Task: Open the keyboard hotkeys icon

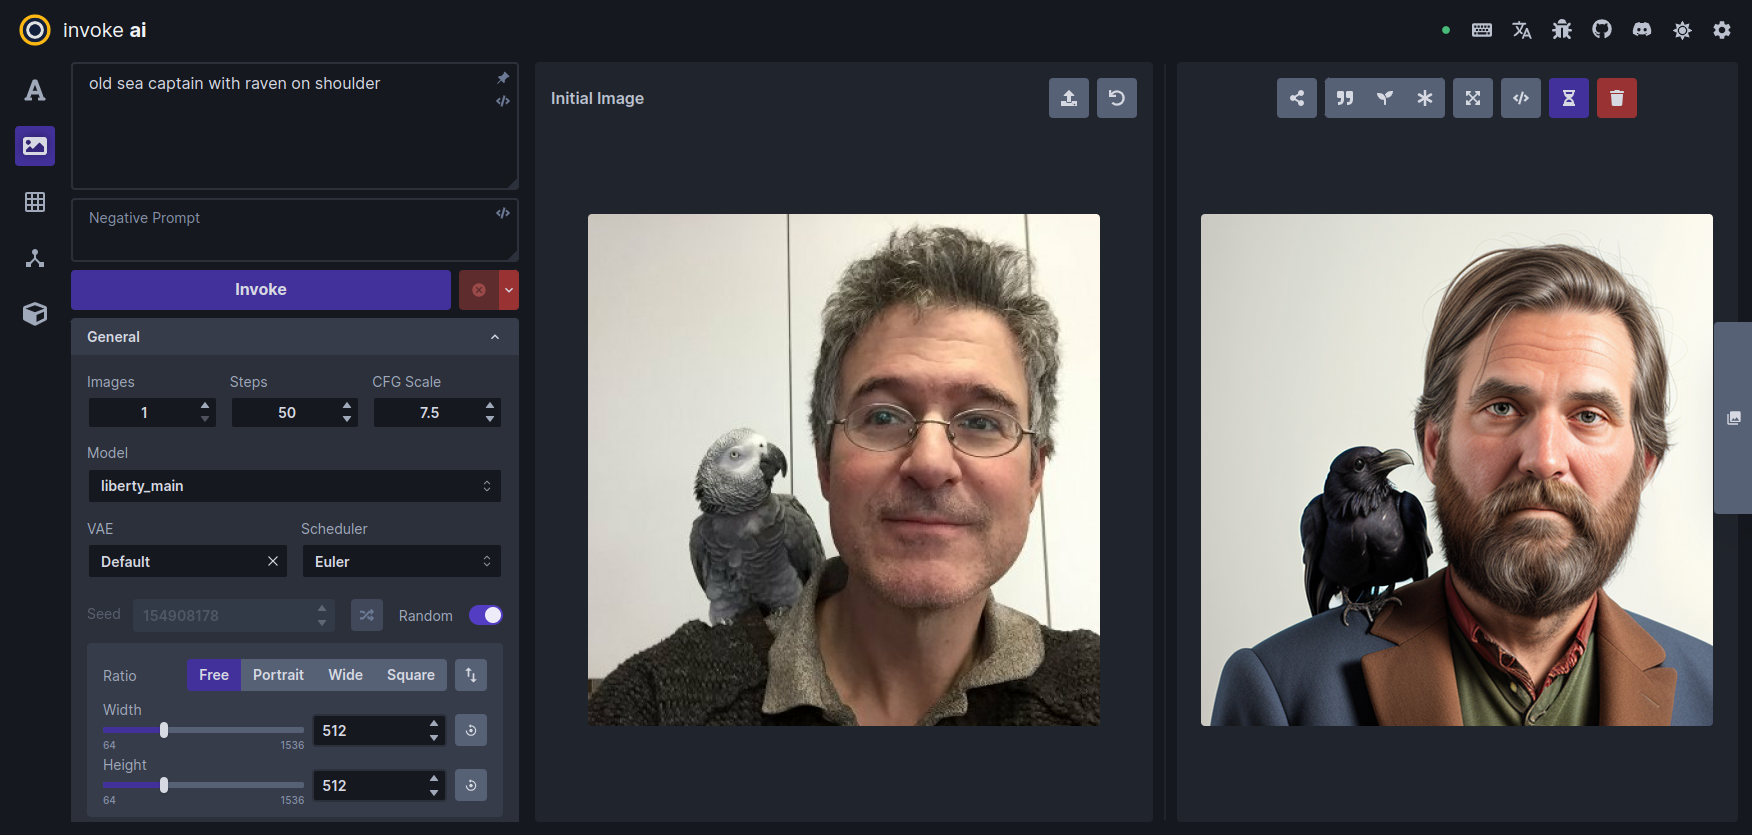Action: coord(1482,30)
